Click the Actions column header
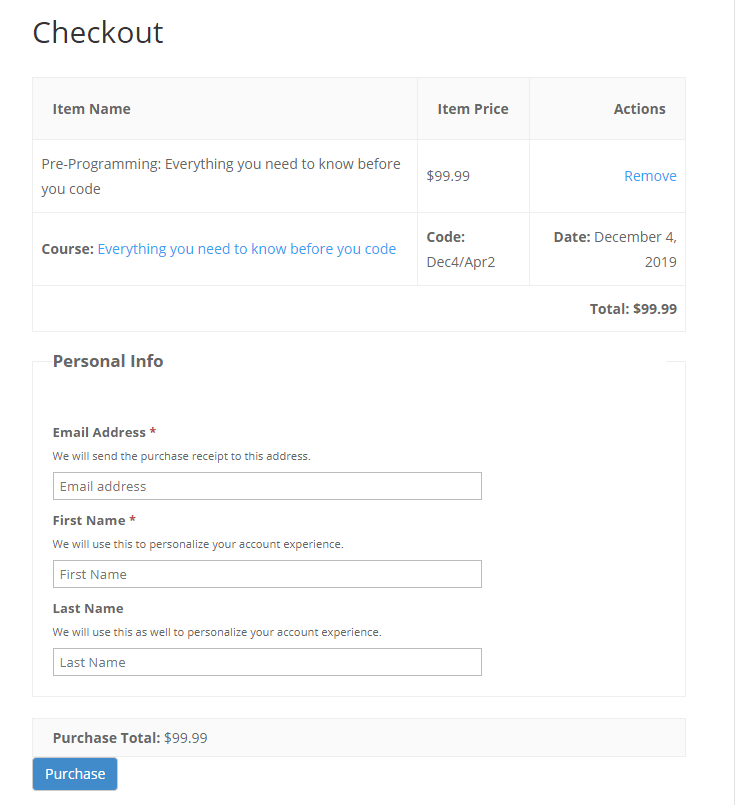The width and height of the screenshot is (747, 805). pyautogui.click(x=639, y=109)
